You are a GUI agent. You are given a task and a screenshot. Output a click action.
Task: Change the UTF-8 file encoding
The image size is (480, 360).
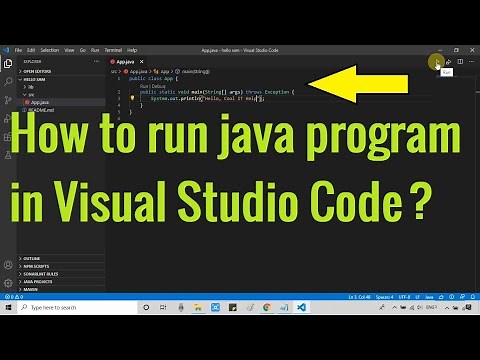(x=404, y=297)
